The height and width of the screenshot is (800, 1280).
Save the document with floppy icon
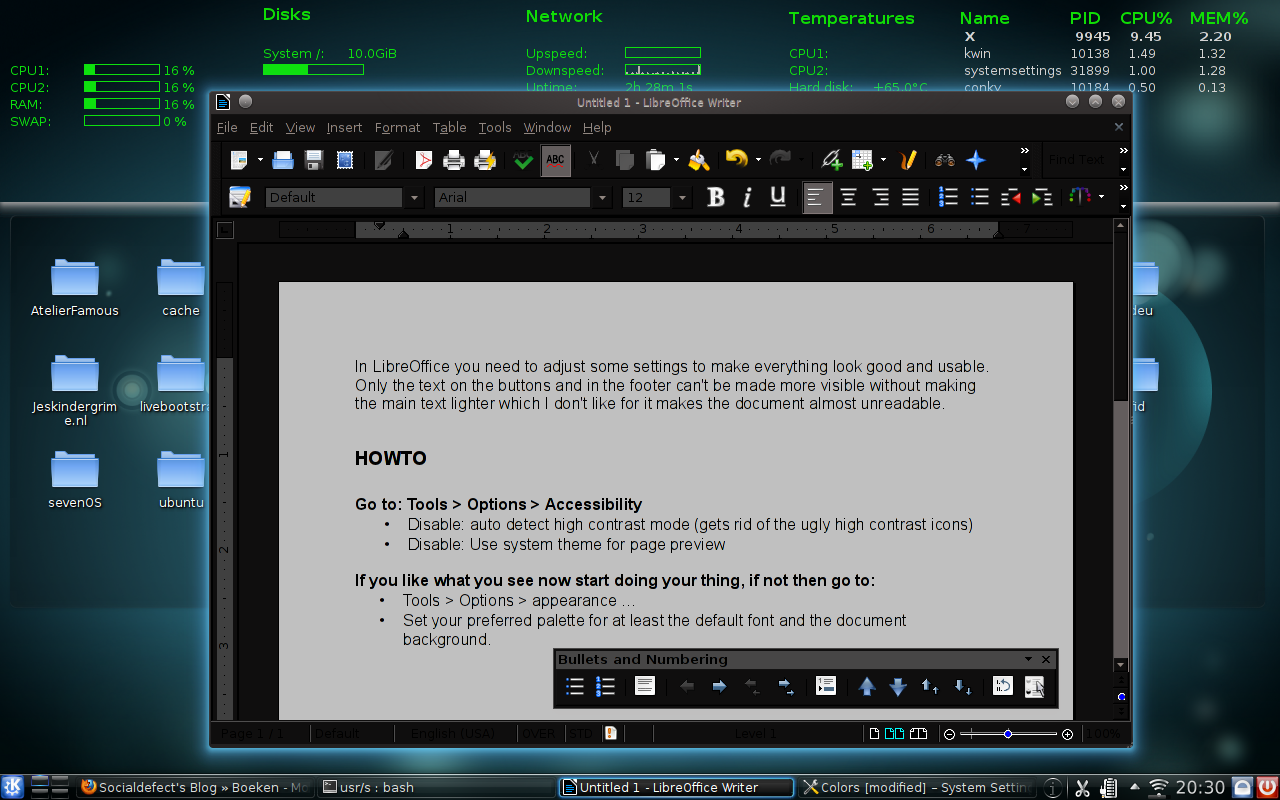313,160
